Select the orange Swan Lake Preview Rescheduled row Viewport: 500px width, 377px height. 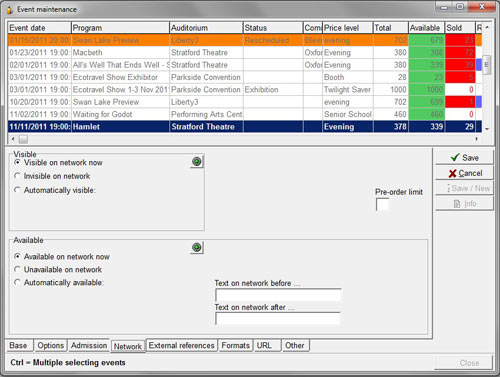245,40
